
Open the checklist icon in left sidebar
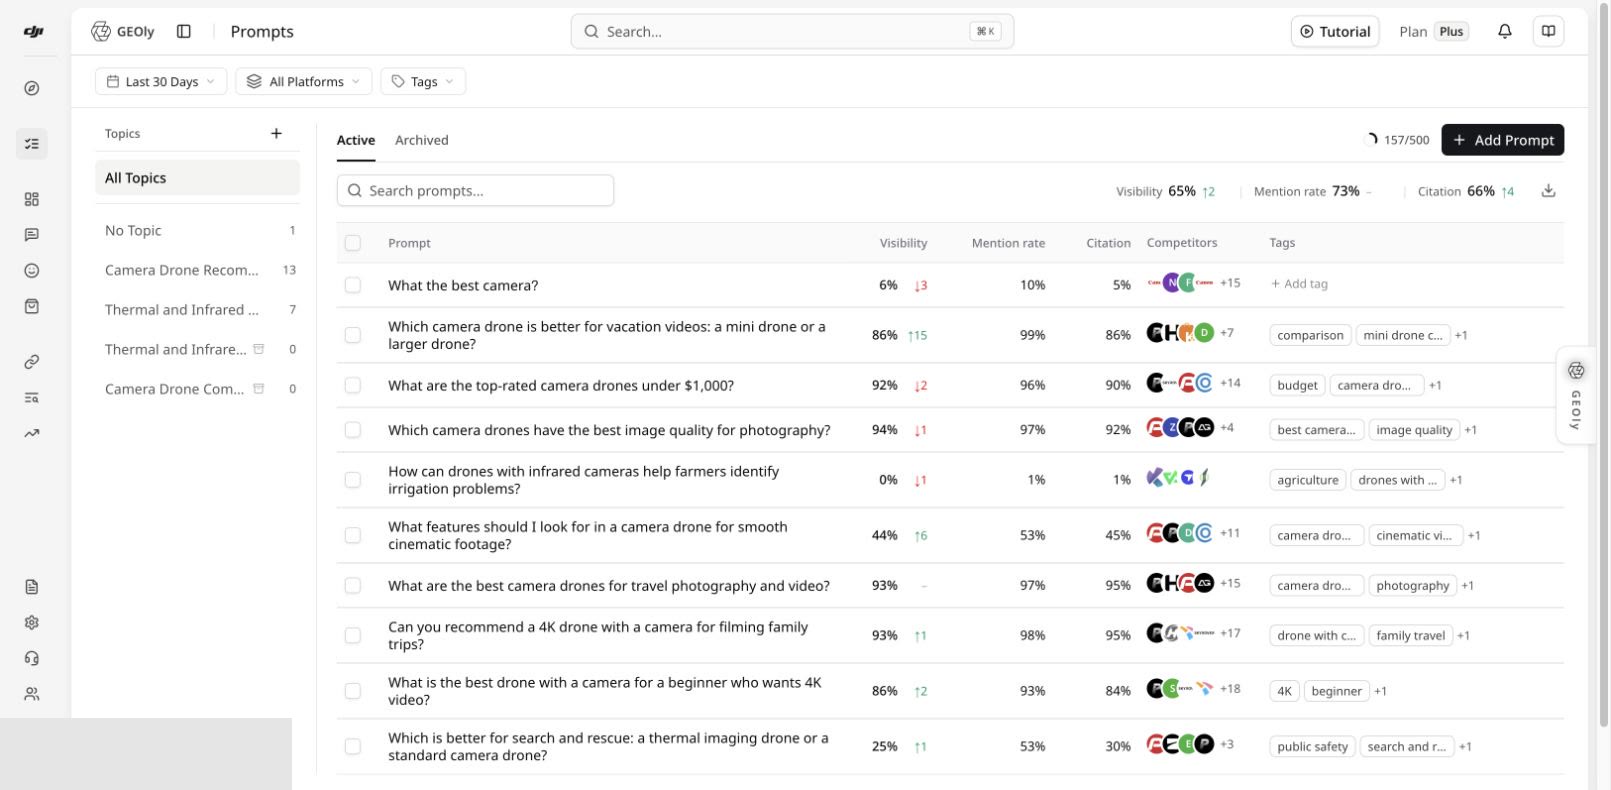(x=32, y=144)
